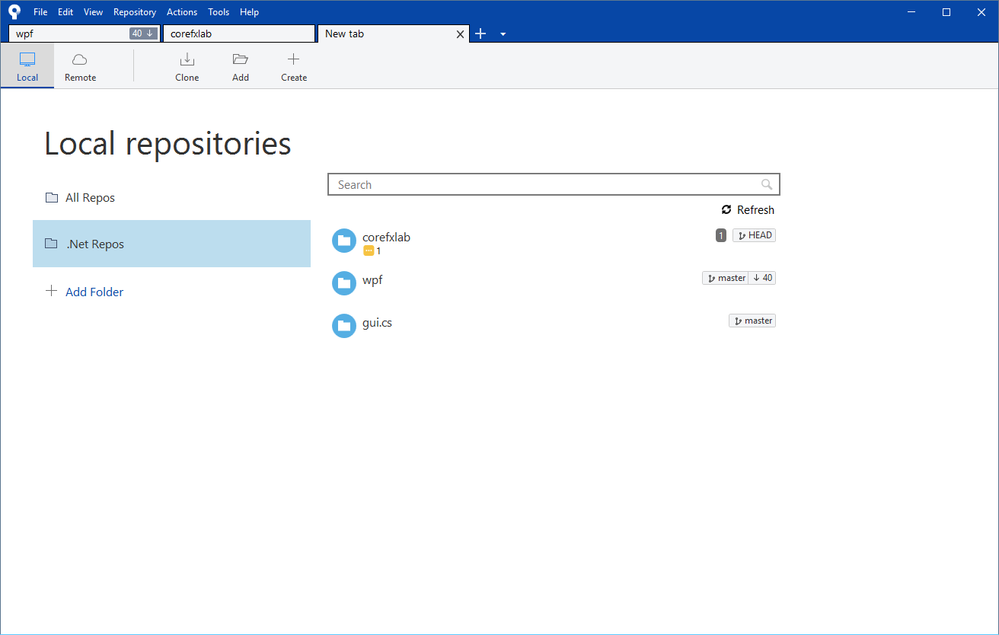Open the File menu
The height and width of the screenshot is (635, 999).
pos(40,11)
